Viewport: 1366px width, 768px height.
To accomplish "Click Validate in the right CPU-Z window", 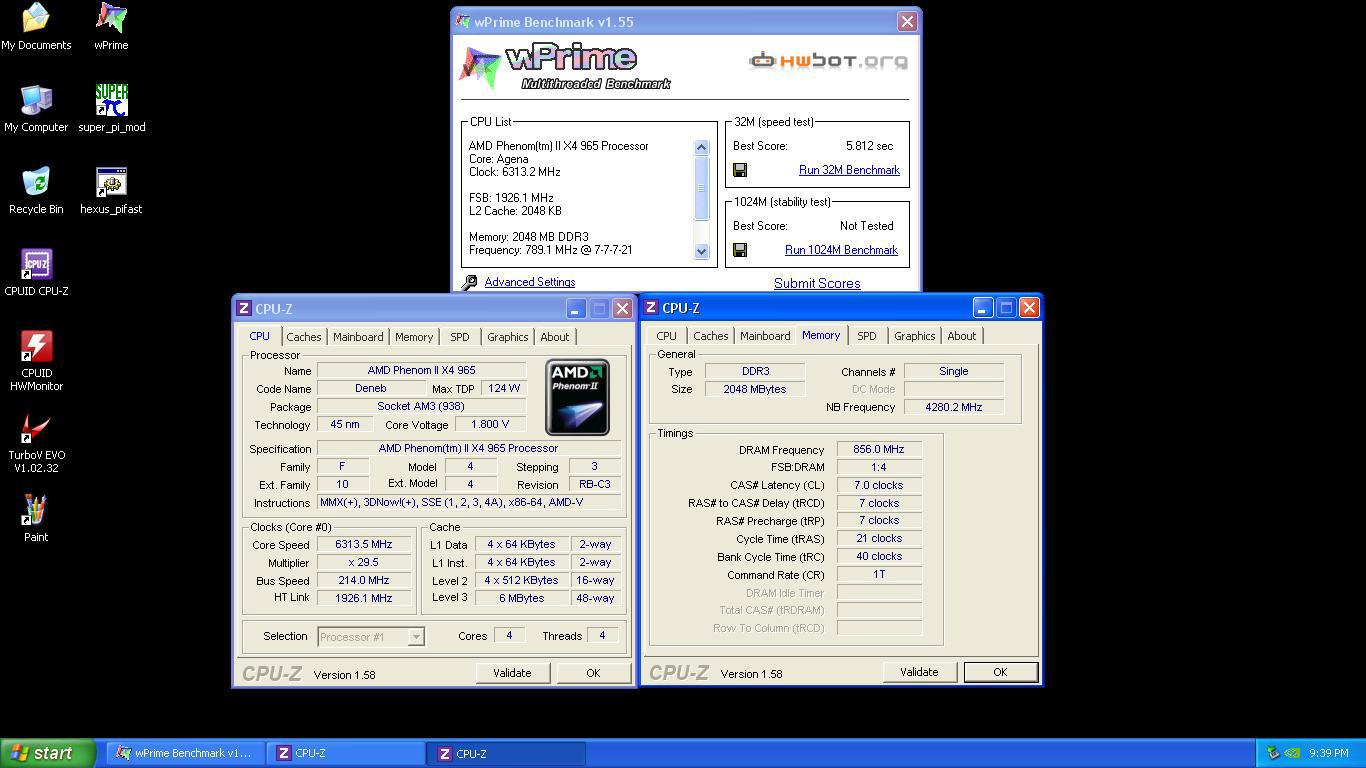I will coord(919,672).
